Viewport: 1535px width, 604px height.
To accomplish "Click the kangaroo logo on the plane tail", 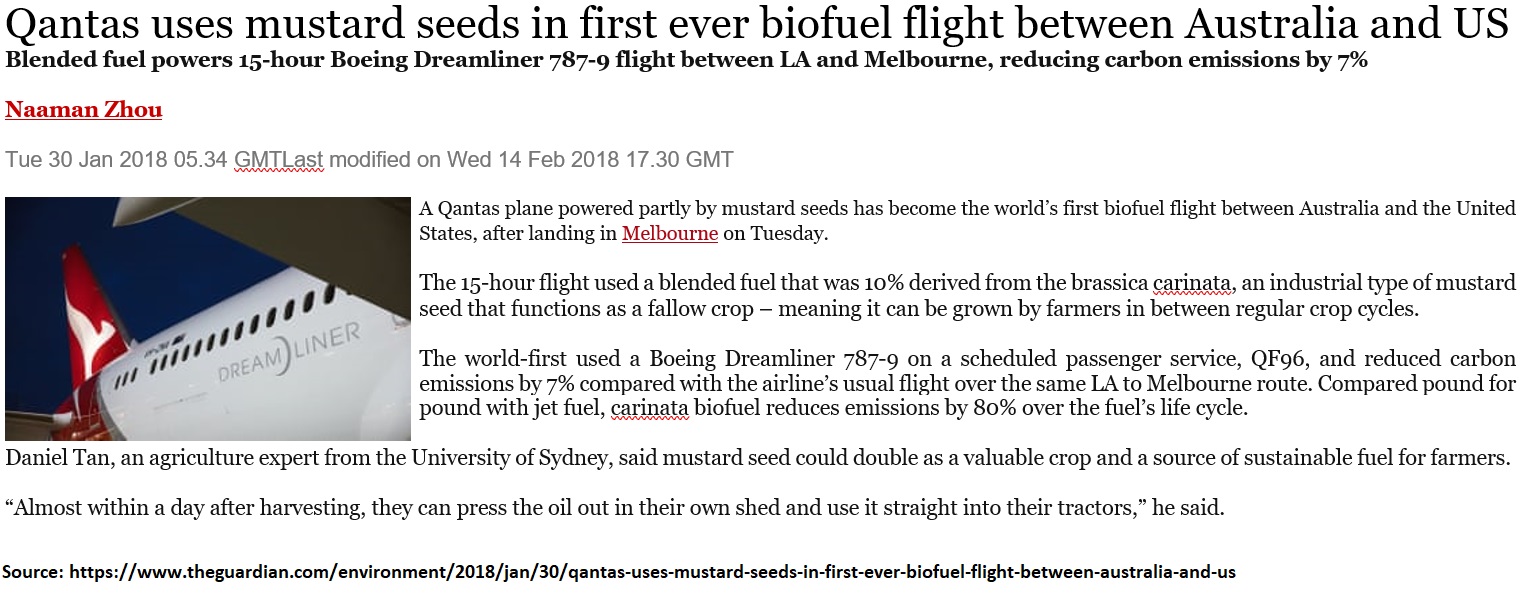I will [x=95, y=320].
